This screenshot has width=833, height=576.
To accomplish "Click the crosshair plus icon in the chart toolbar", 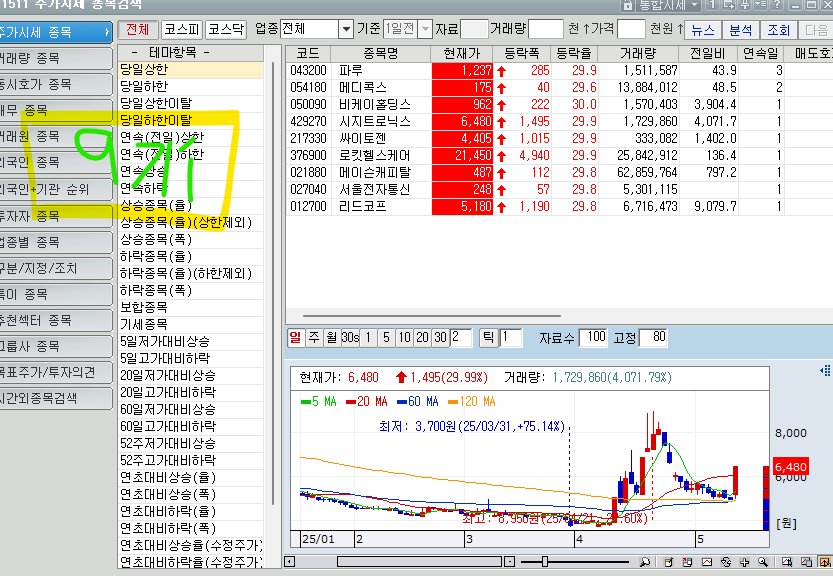I will (x=745, y=562).
